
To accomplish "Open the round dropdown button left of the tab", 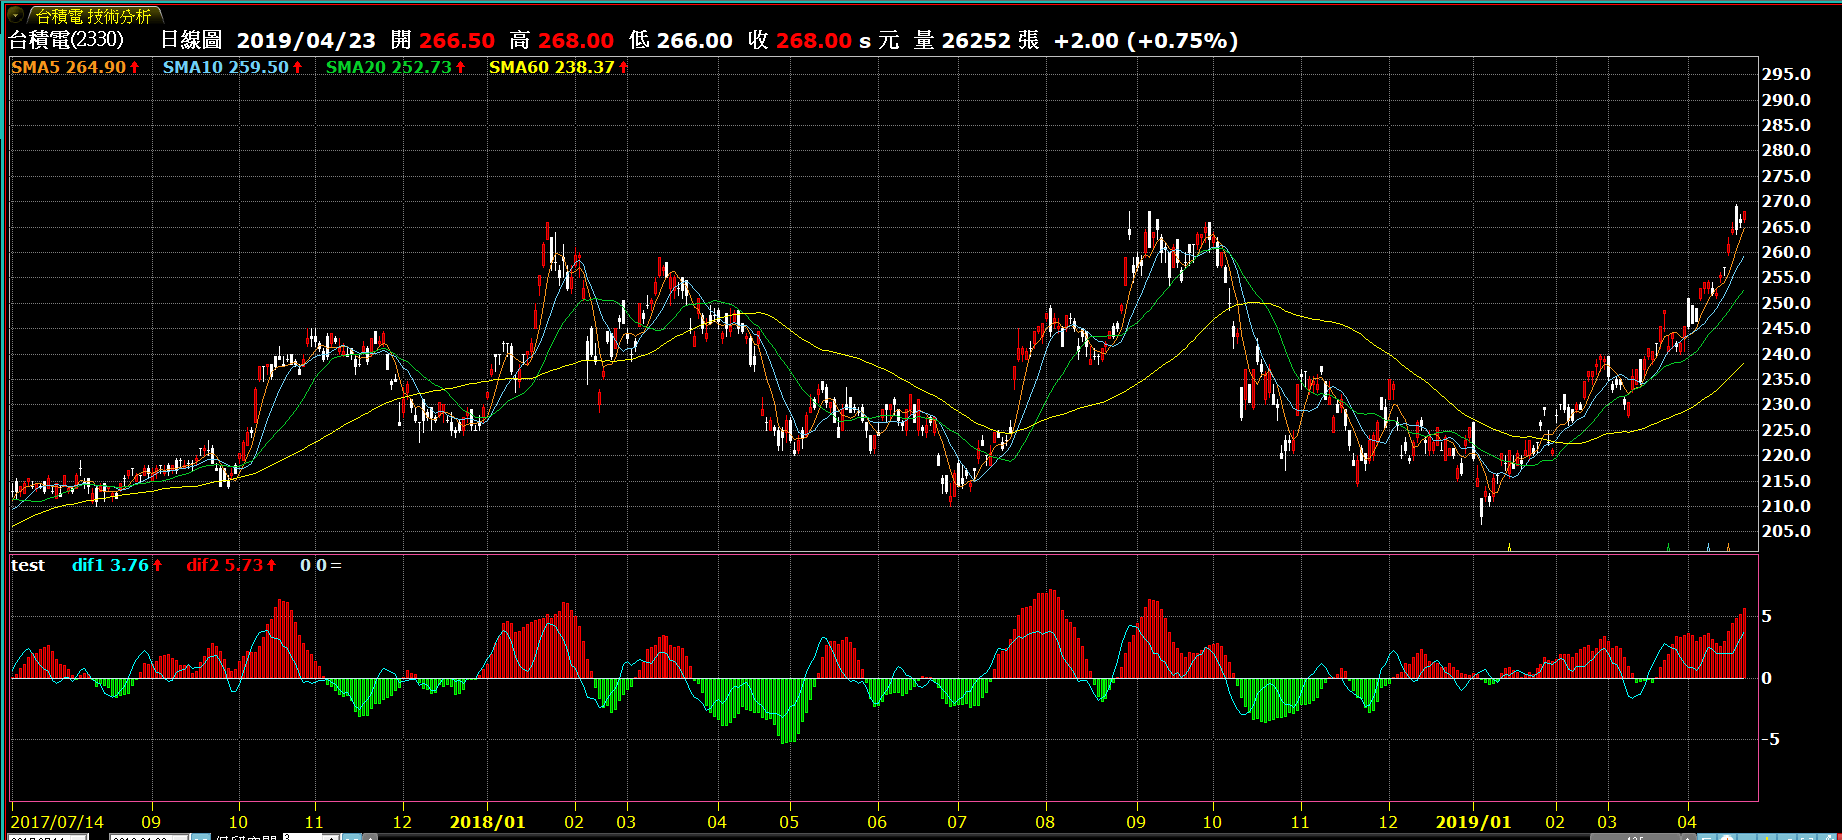I will 15,15.
